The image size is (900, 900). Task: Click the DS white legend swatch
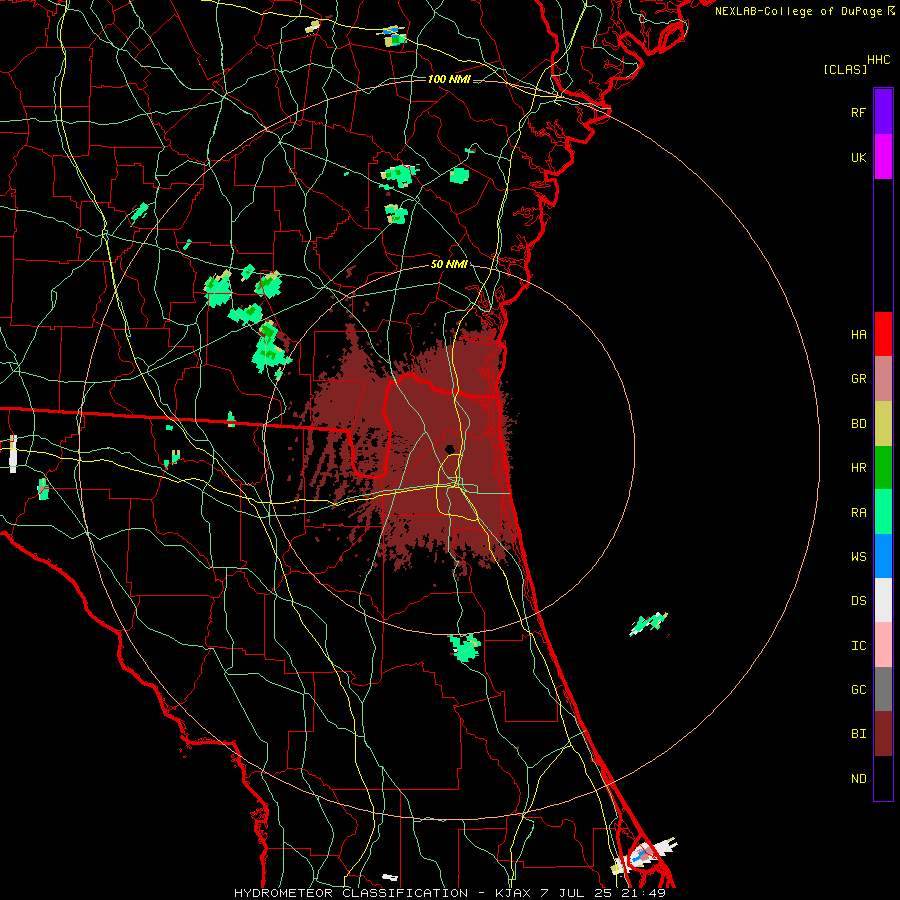[x=883, y=600]
